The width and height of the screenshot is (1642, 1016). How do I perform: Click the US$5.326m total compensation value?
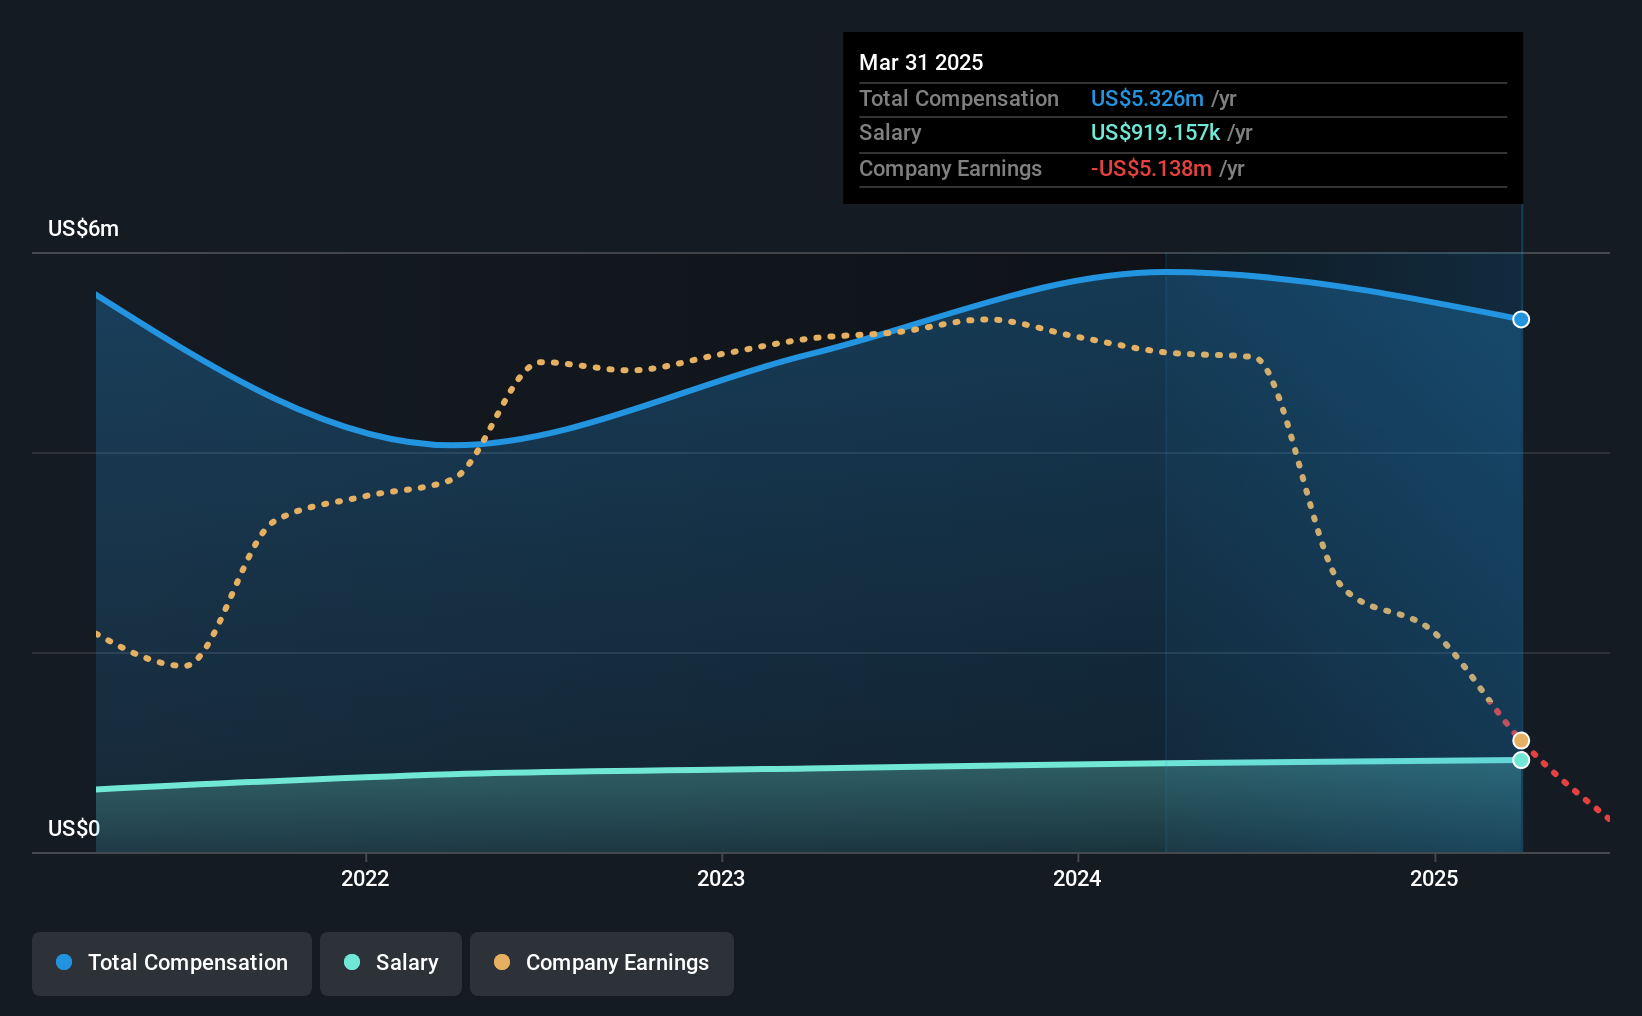(1147, 98)
